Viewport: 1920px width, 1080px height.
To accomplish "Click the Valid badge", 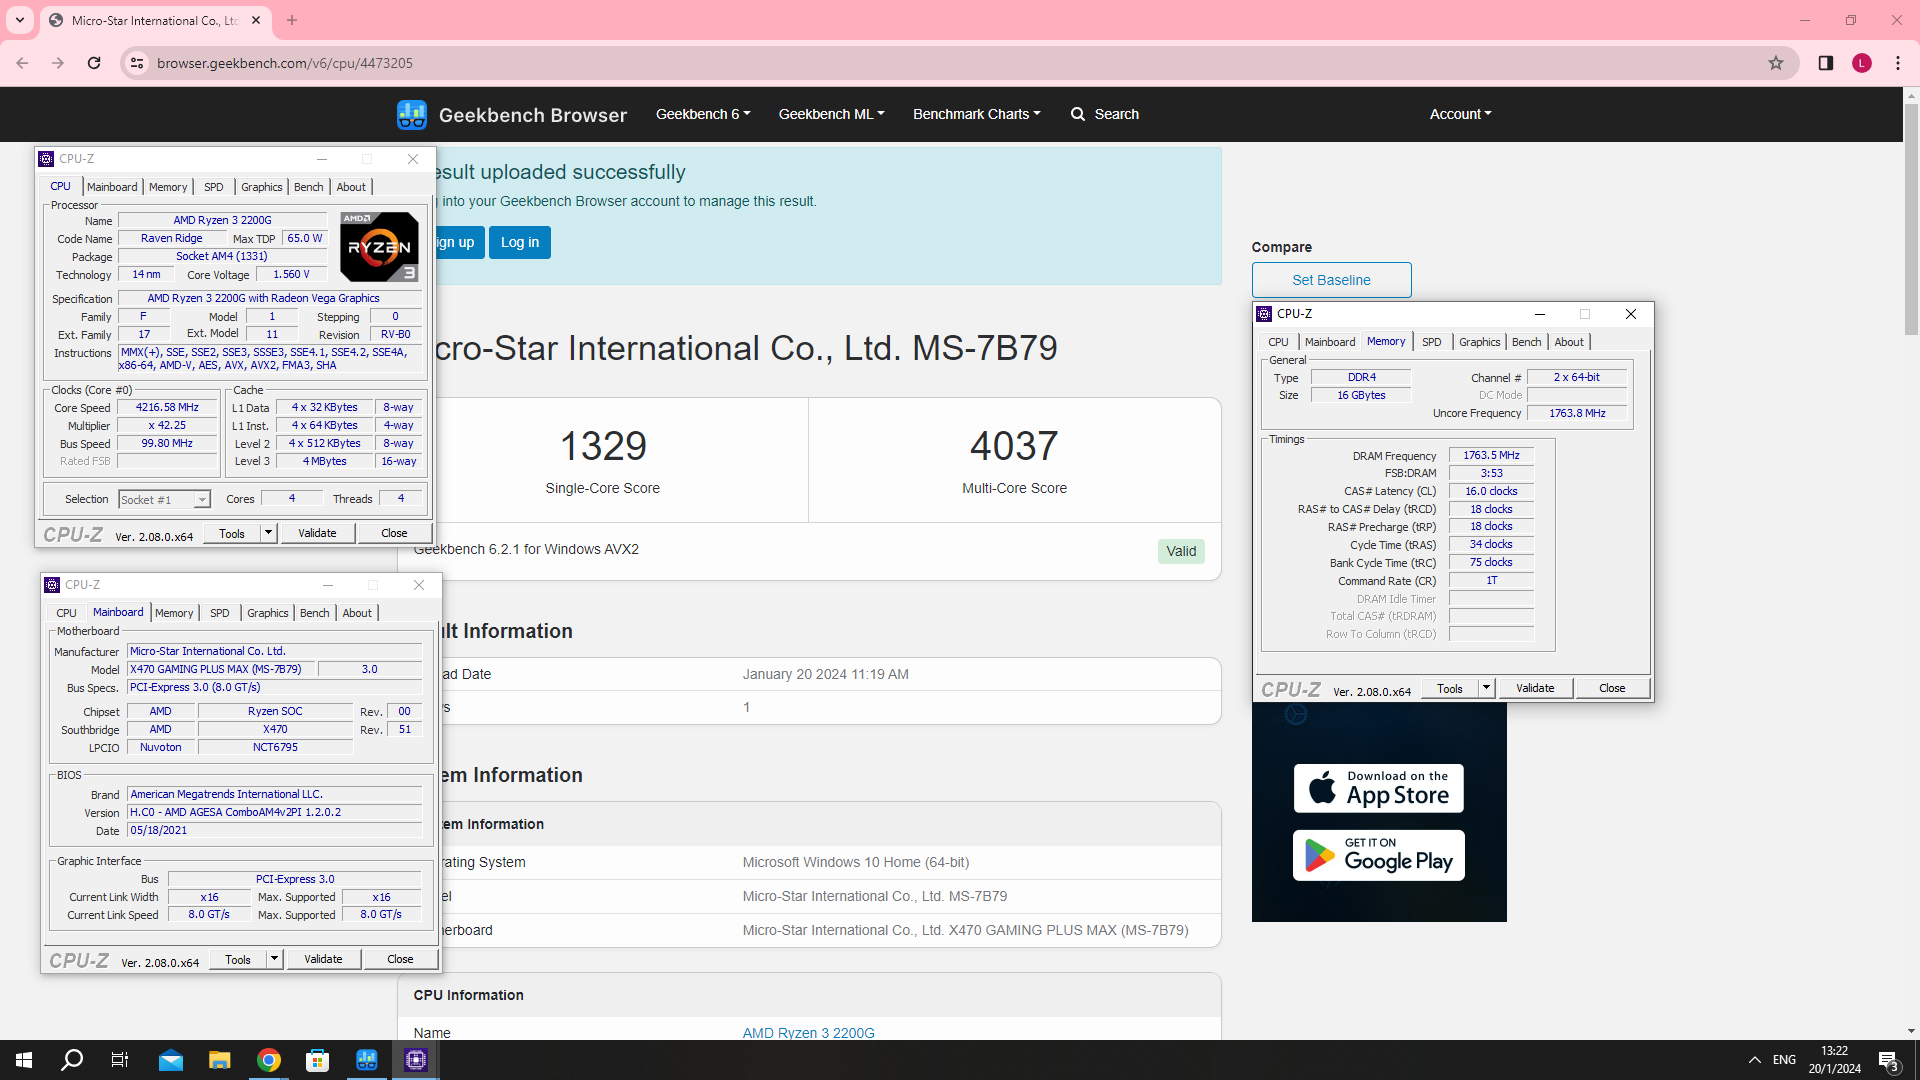I will [1181, 551].
